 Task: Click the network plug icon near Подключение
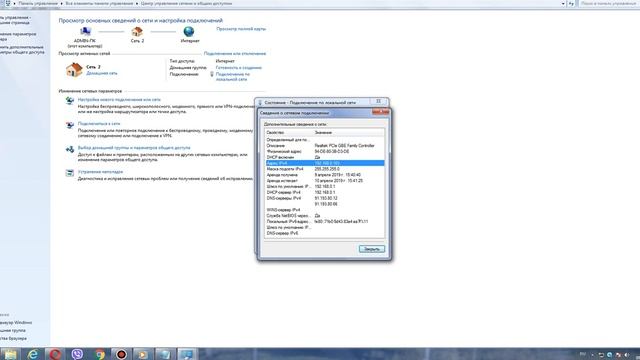[x=212, y=74]
